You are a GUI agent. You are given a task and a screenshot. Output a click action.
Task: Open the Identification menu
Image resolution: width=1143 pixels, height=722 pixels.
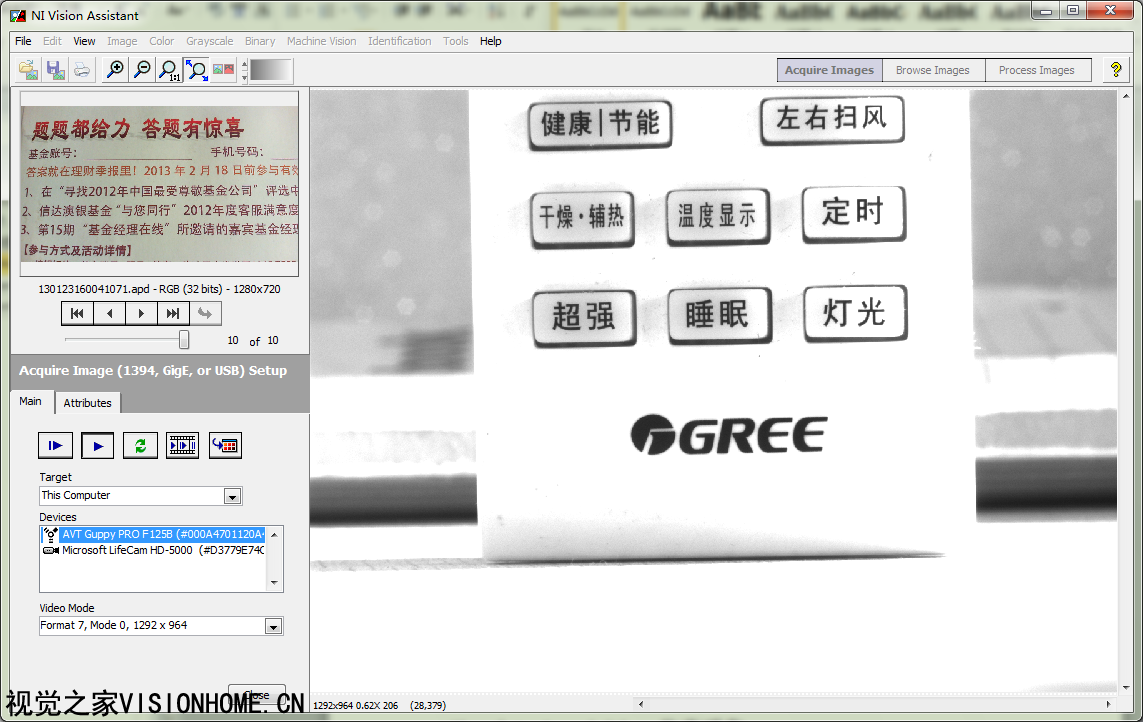point(399,41)
